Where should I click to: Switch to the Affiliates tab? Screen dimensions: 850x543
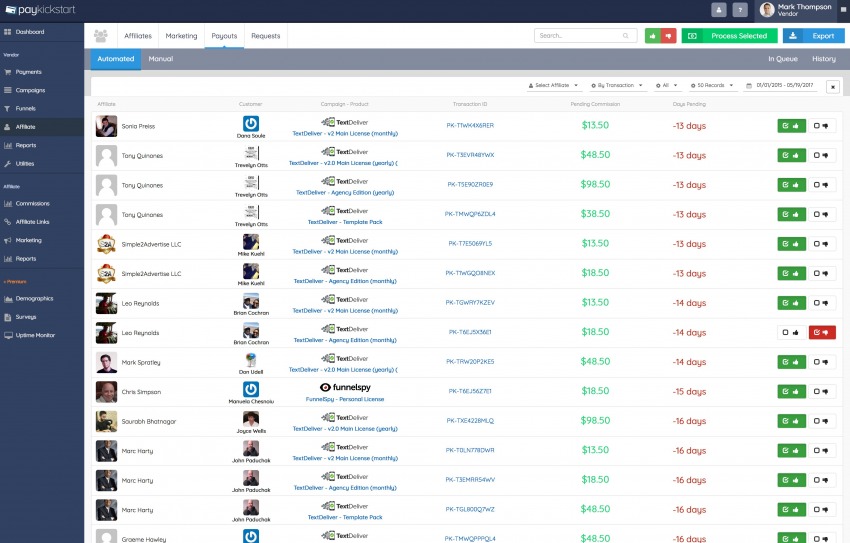click(x=138, y=36)
